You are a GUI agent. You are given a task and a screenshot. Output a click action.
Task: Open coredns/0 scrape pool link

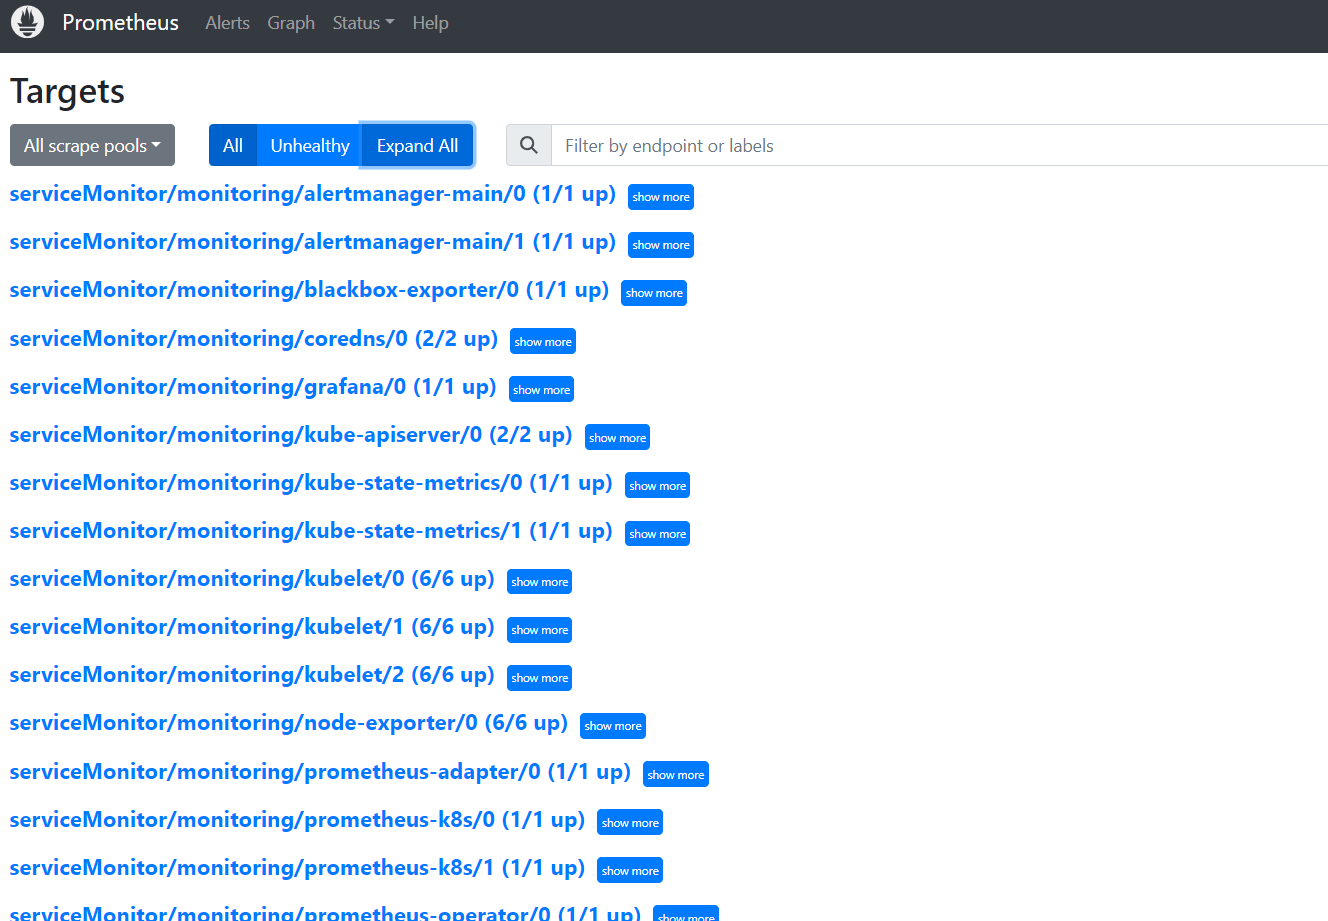point(254,339)
